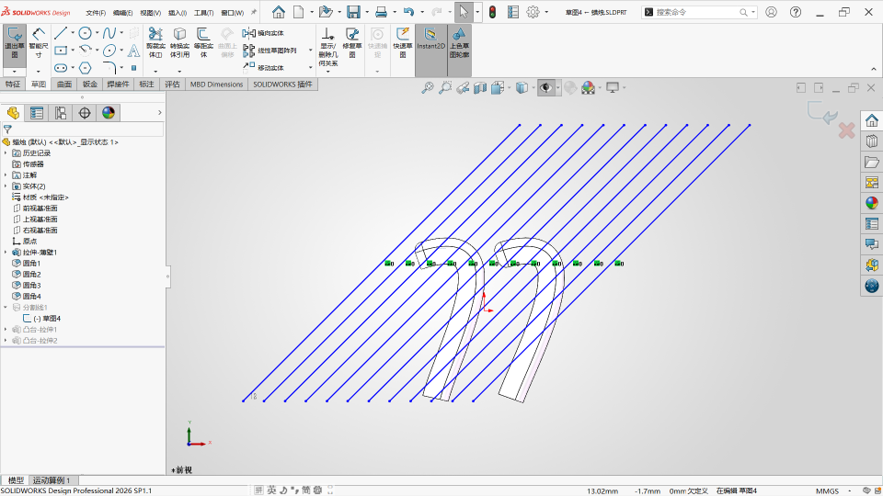Click the feature tree filter field
This screenshot has height=496, width=883.
83,129
